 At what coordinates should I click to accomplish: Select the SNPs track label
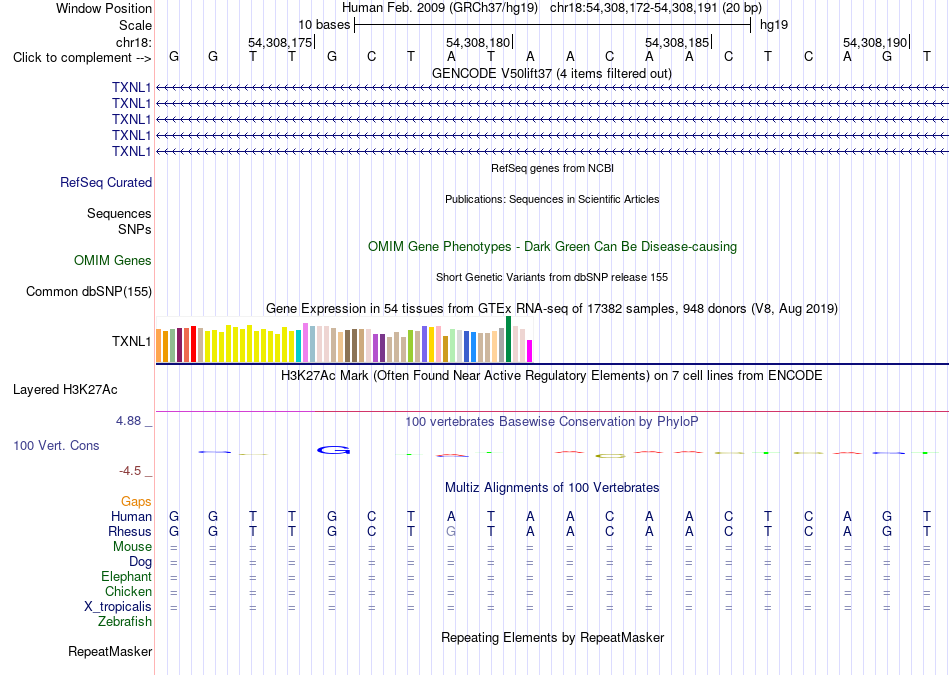pos(135,229)
